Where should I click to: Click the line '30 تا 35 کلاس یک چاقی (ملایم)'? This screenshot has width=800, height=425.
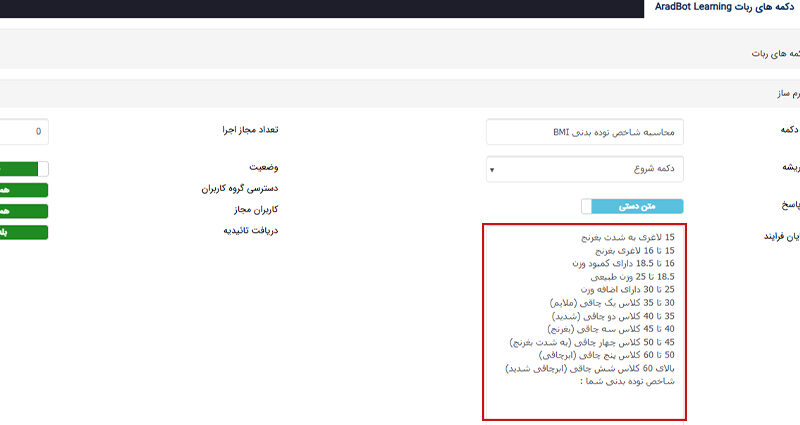tap(612, 303)
